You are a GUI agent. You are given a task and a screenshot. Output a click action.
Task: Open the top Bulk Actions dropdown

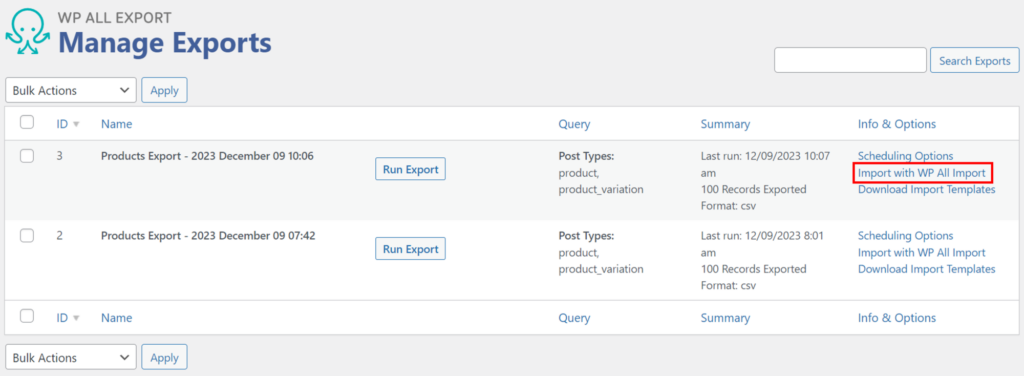coord(71,90)
